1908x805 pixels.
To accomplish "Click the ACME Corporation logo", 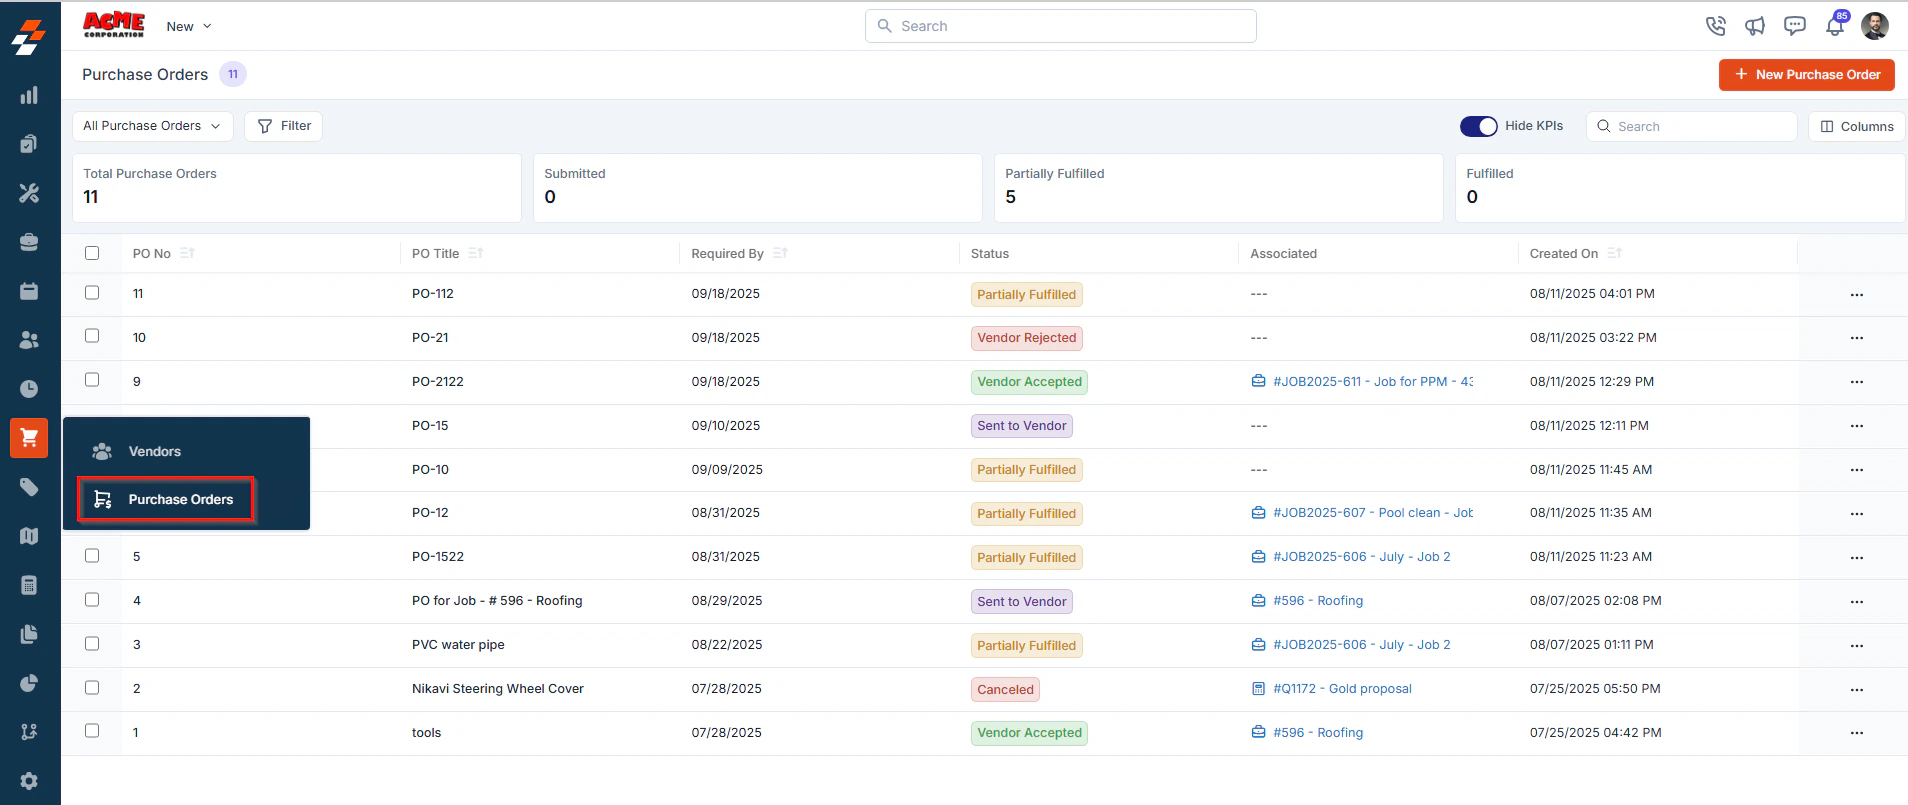I will click(114, 25).
